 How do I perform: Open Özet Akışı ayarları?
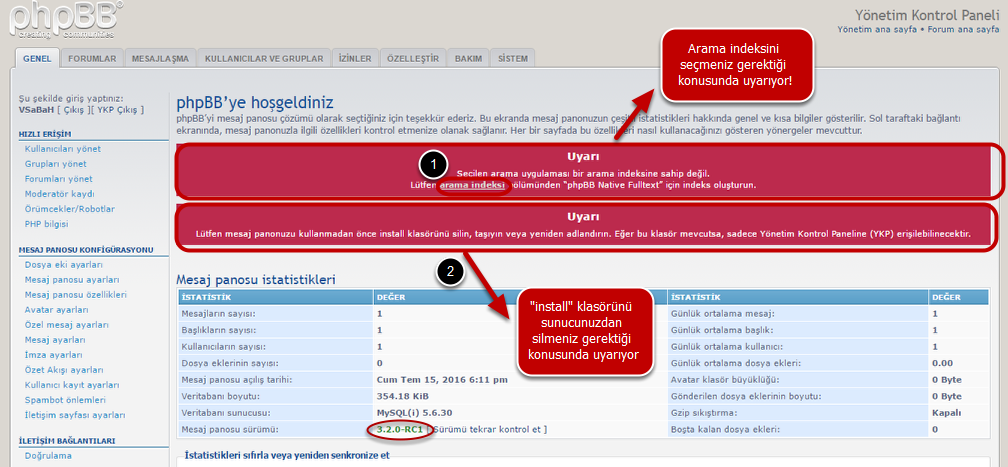(x=64, y=370)
